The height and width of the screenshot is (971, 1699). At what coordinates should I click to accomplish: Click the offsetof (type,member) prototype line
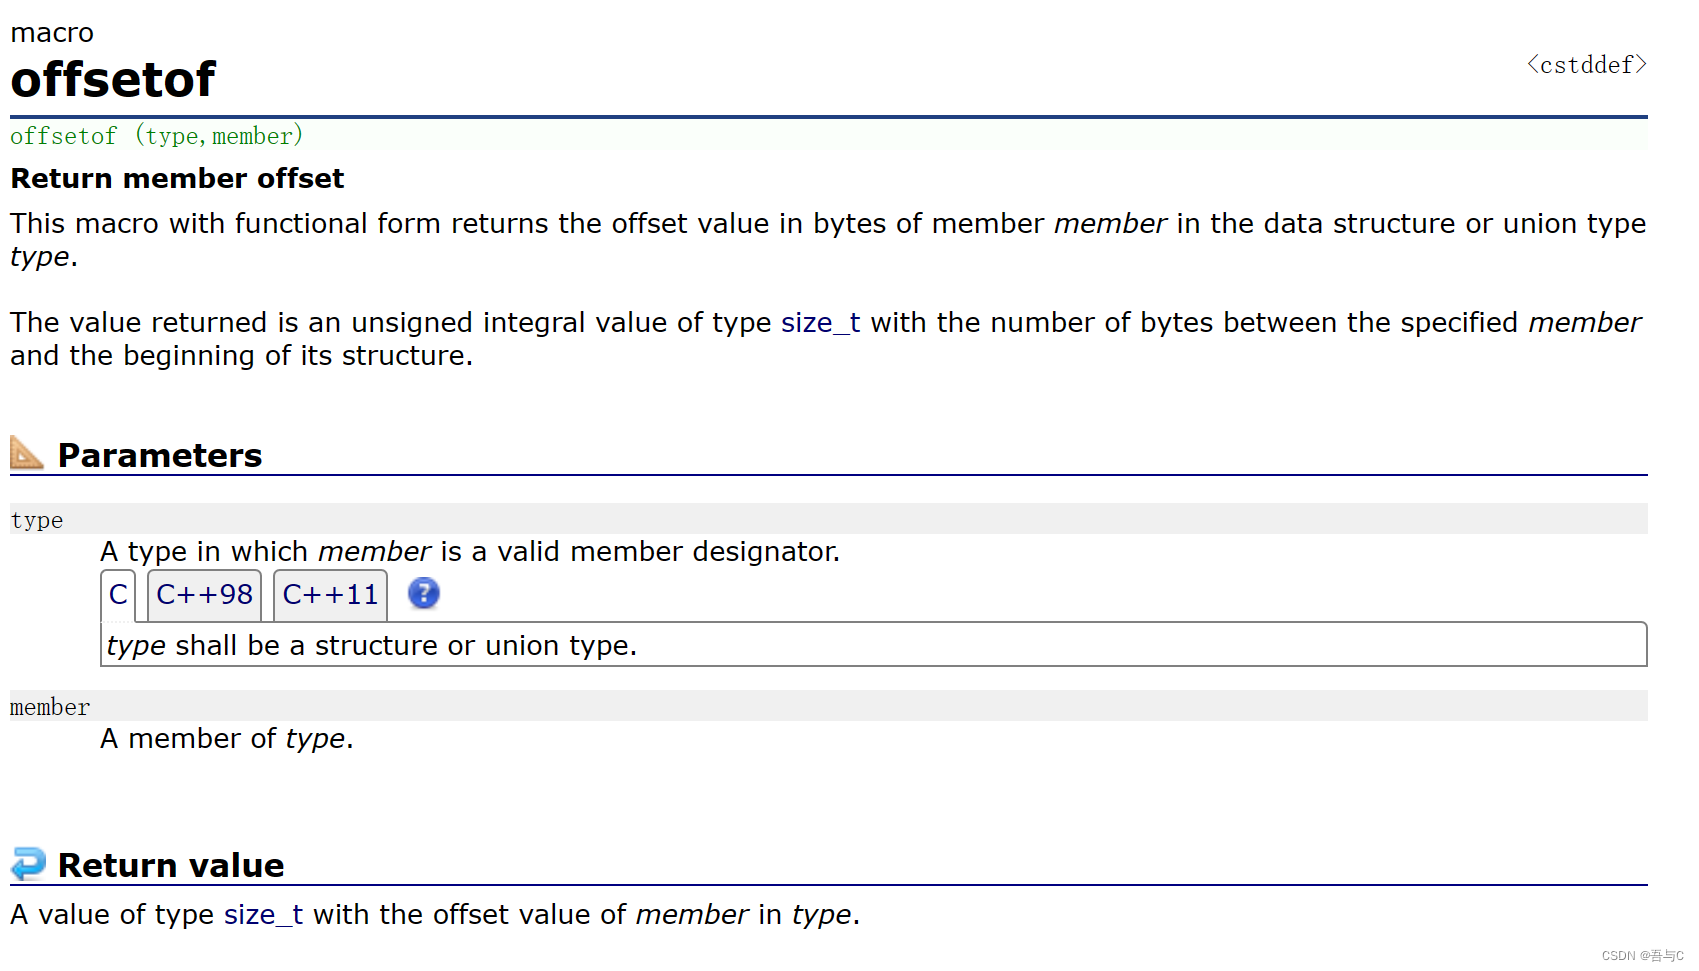[x=157, y=136]
